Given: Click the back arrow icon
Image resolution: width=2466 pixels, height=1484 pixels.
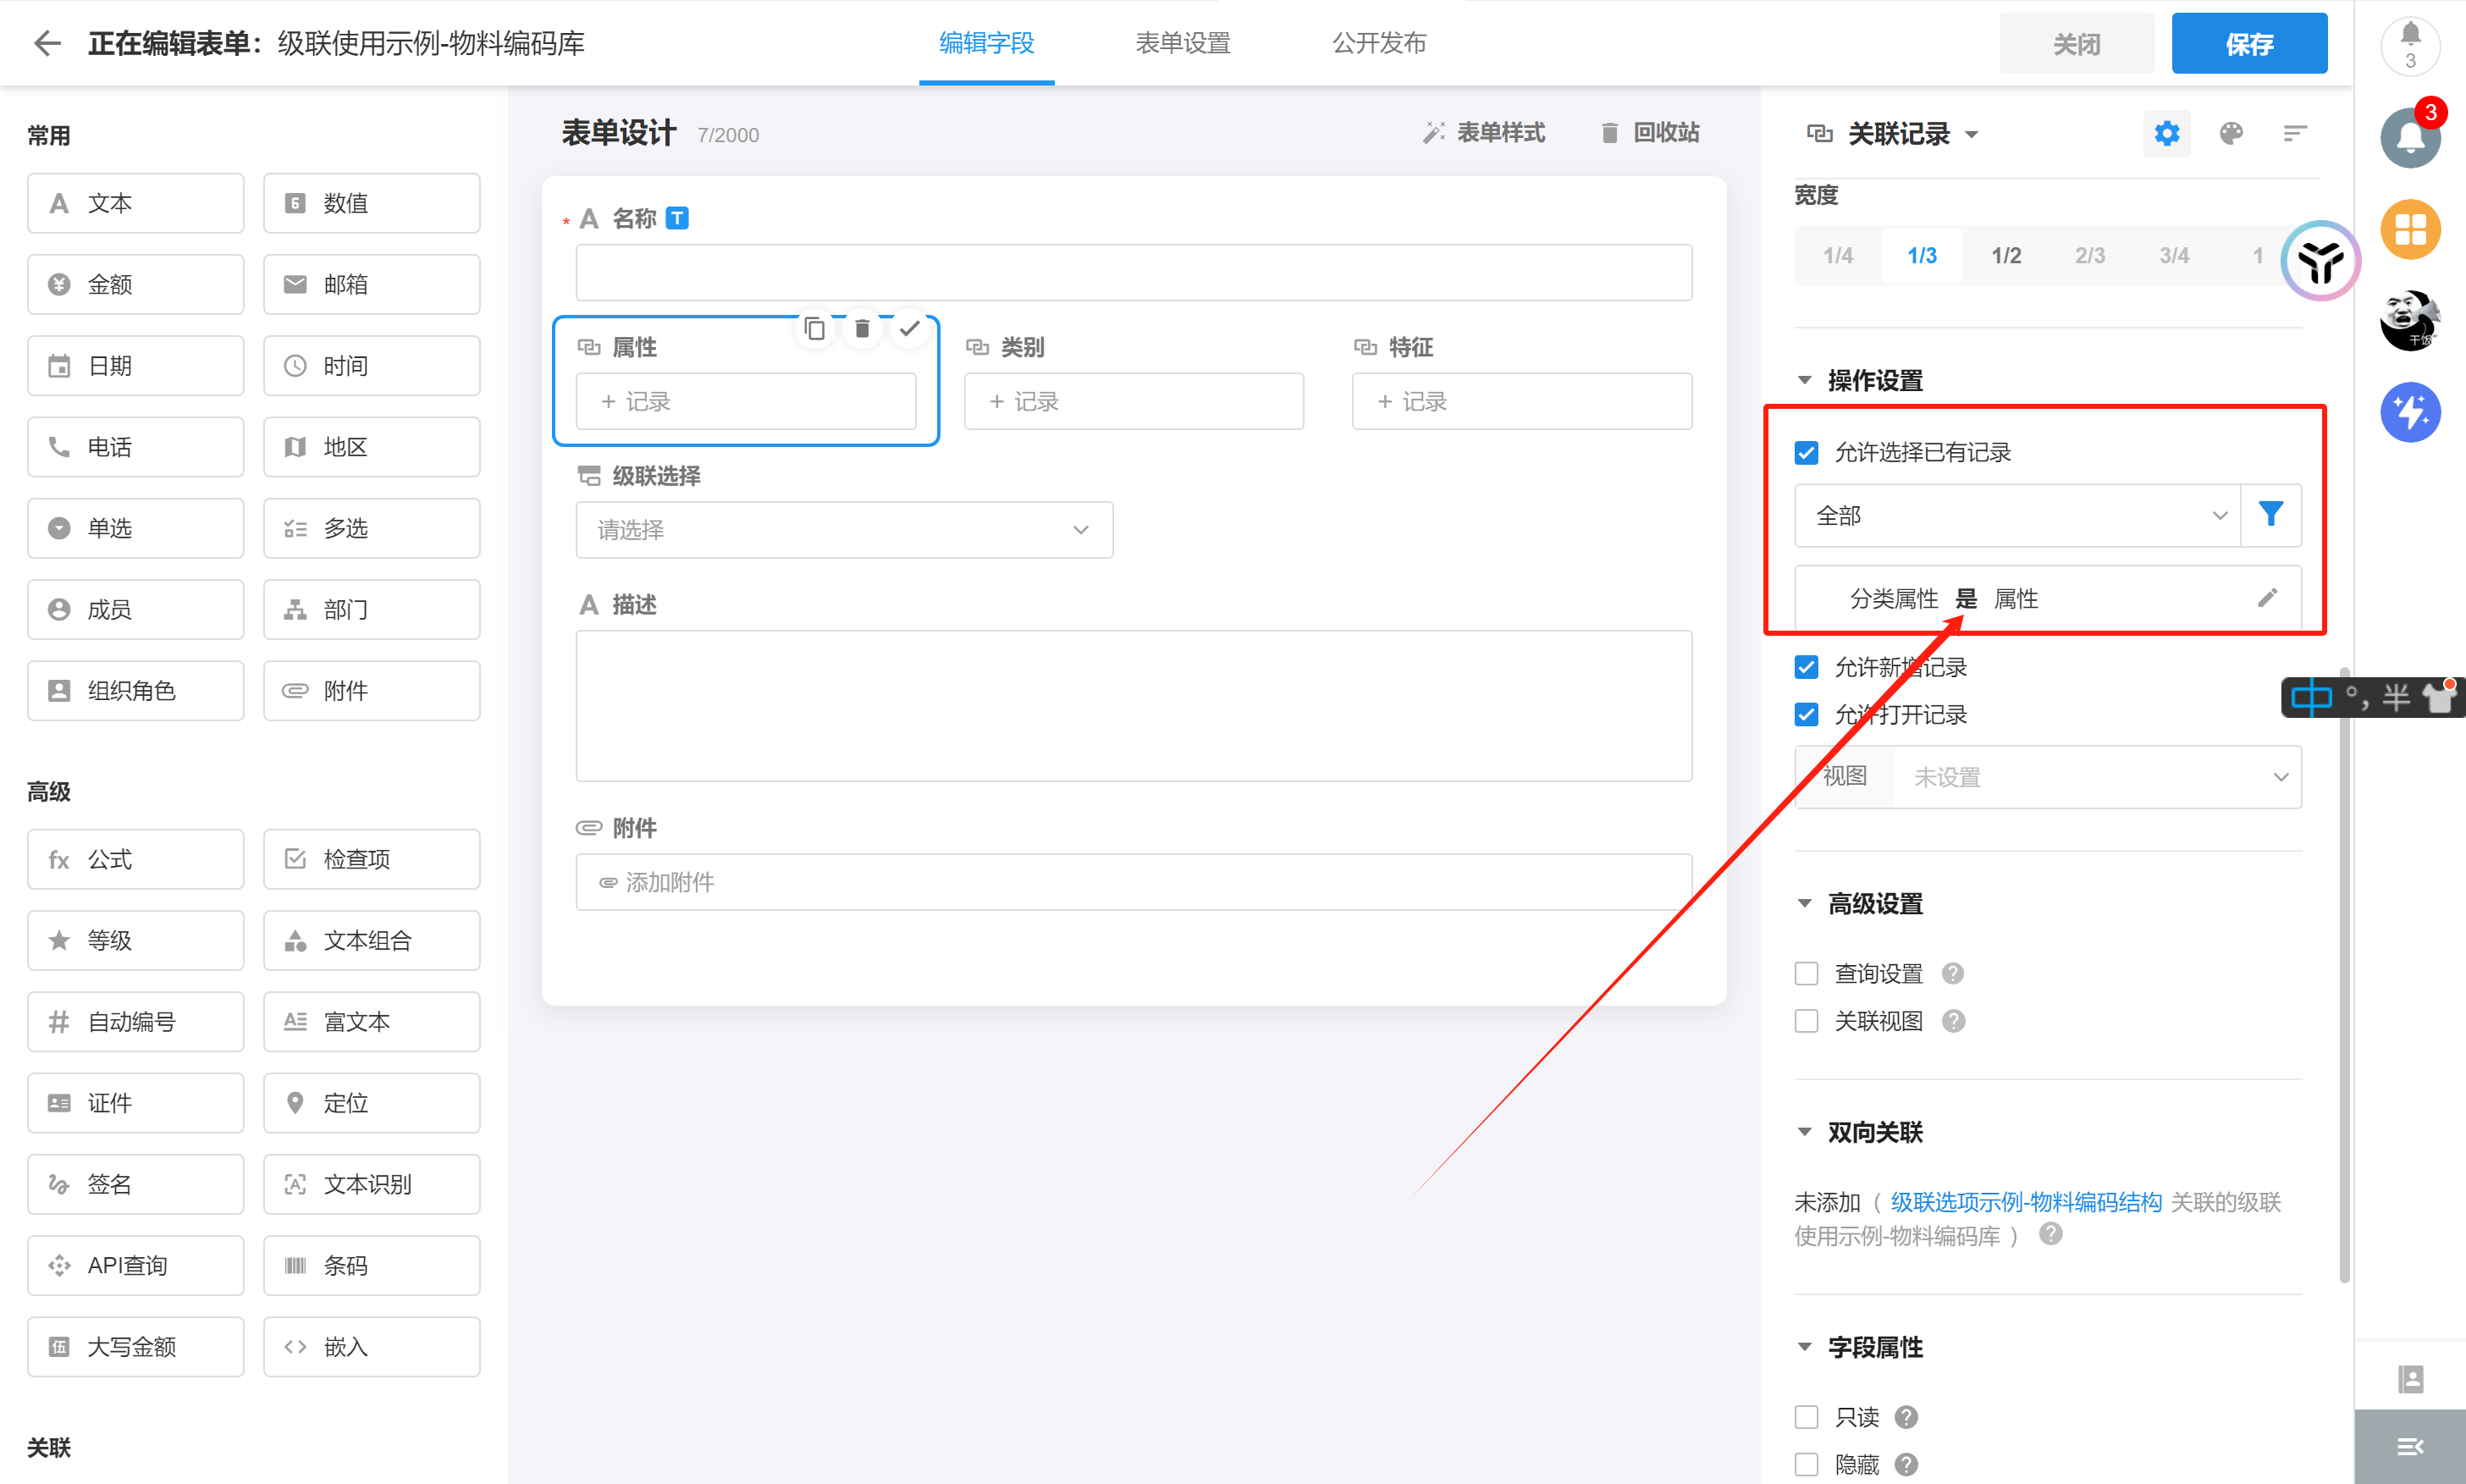Looking at the screenshot, I should point(47,43).
